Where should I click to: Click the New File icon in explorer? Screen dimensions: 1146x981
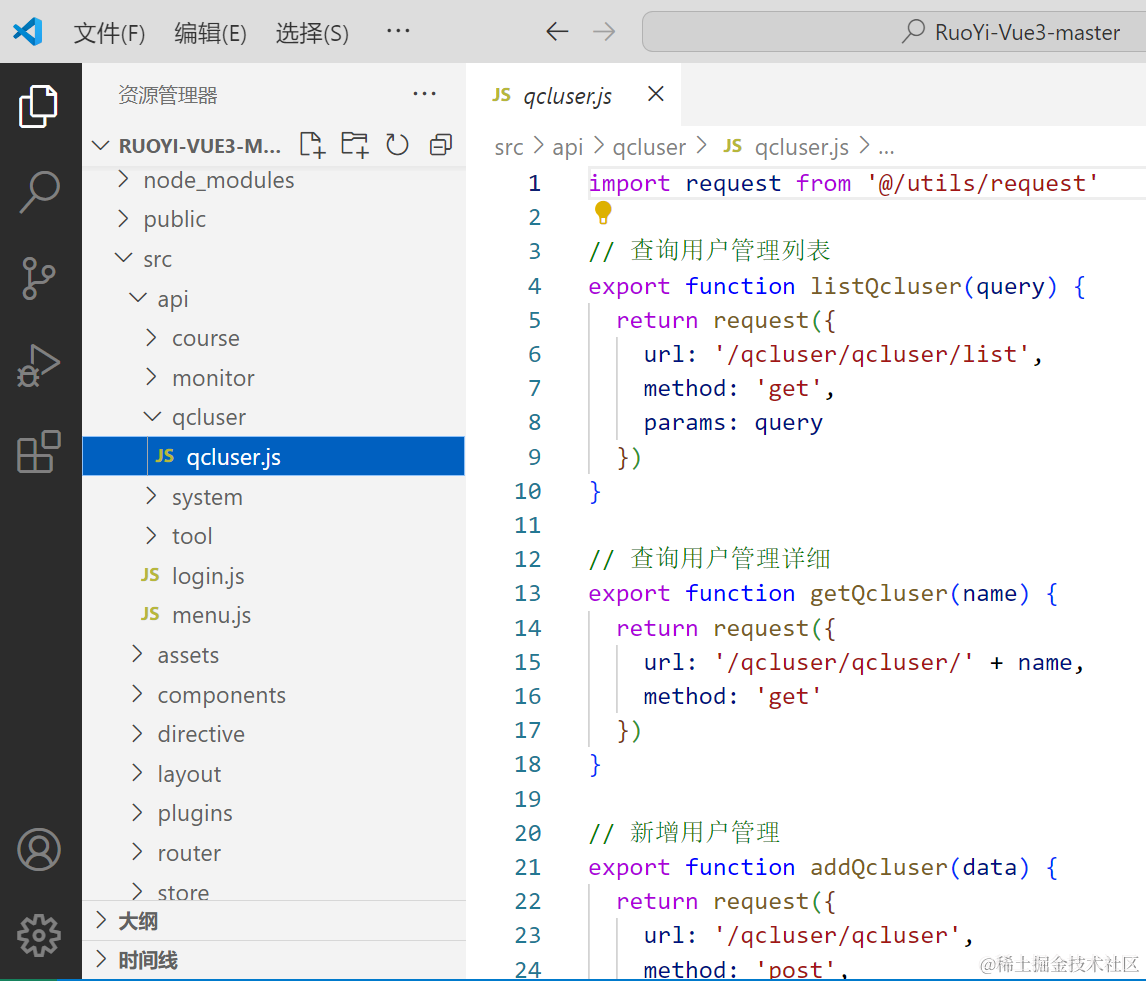click(312, 145)
